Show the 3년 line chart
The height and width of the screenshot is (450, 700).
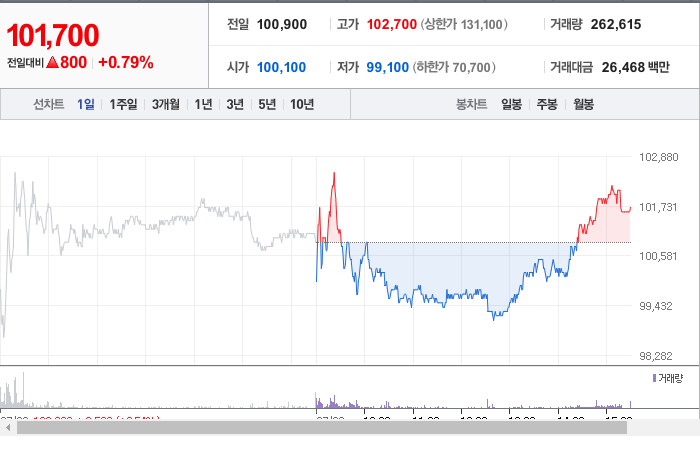(x=235, y=104)
